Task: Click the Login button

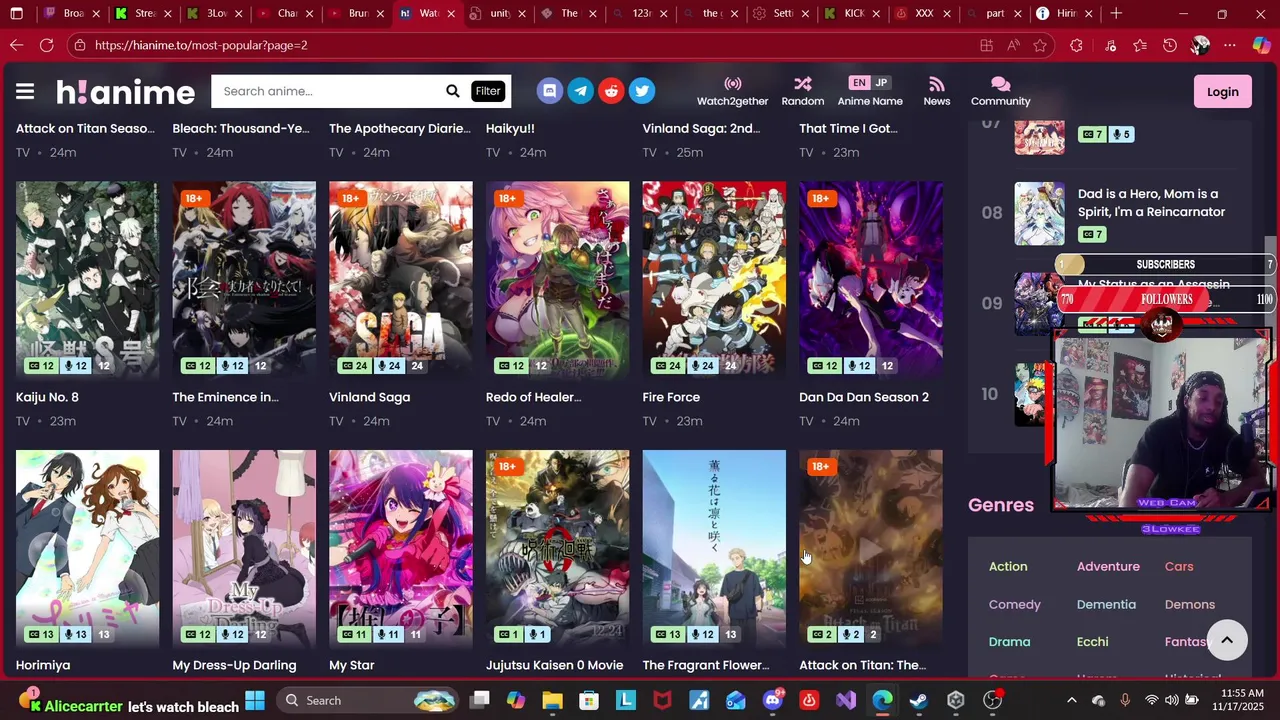Action: click(1222, 92)
